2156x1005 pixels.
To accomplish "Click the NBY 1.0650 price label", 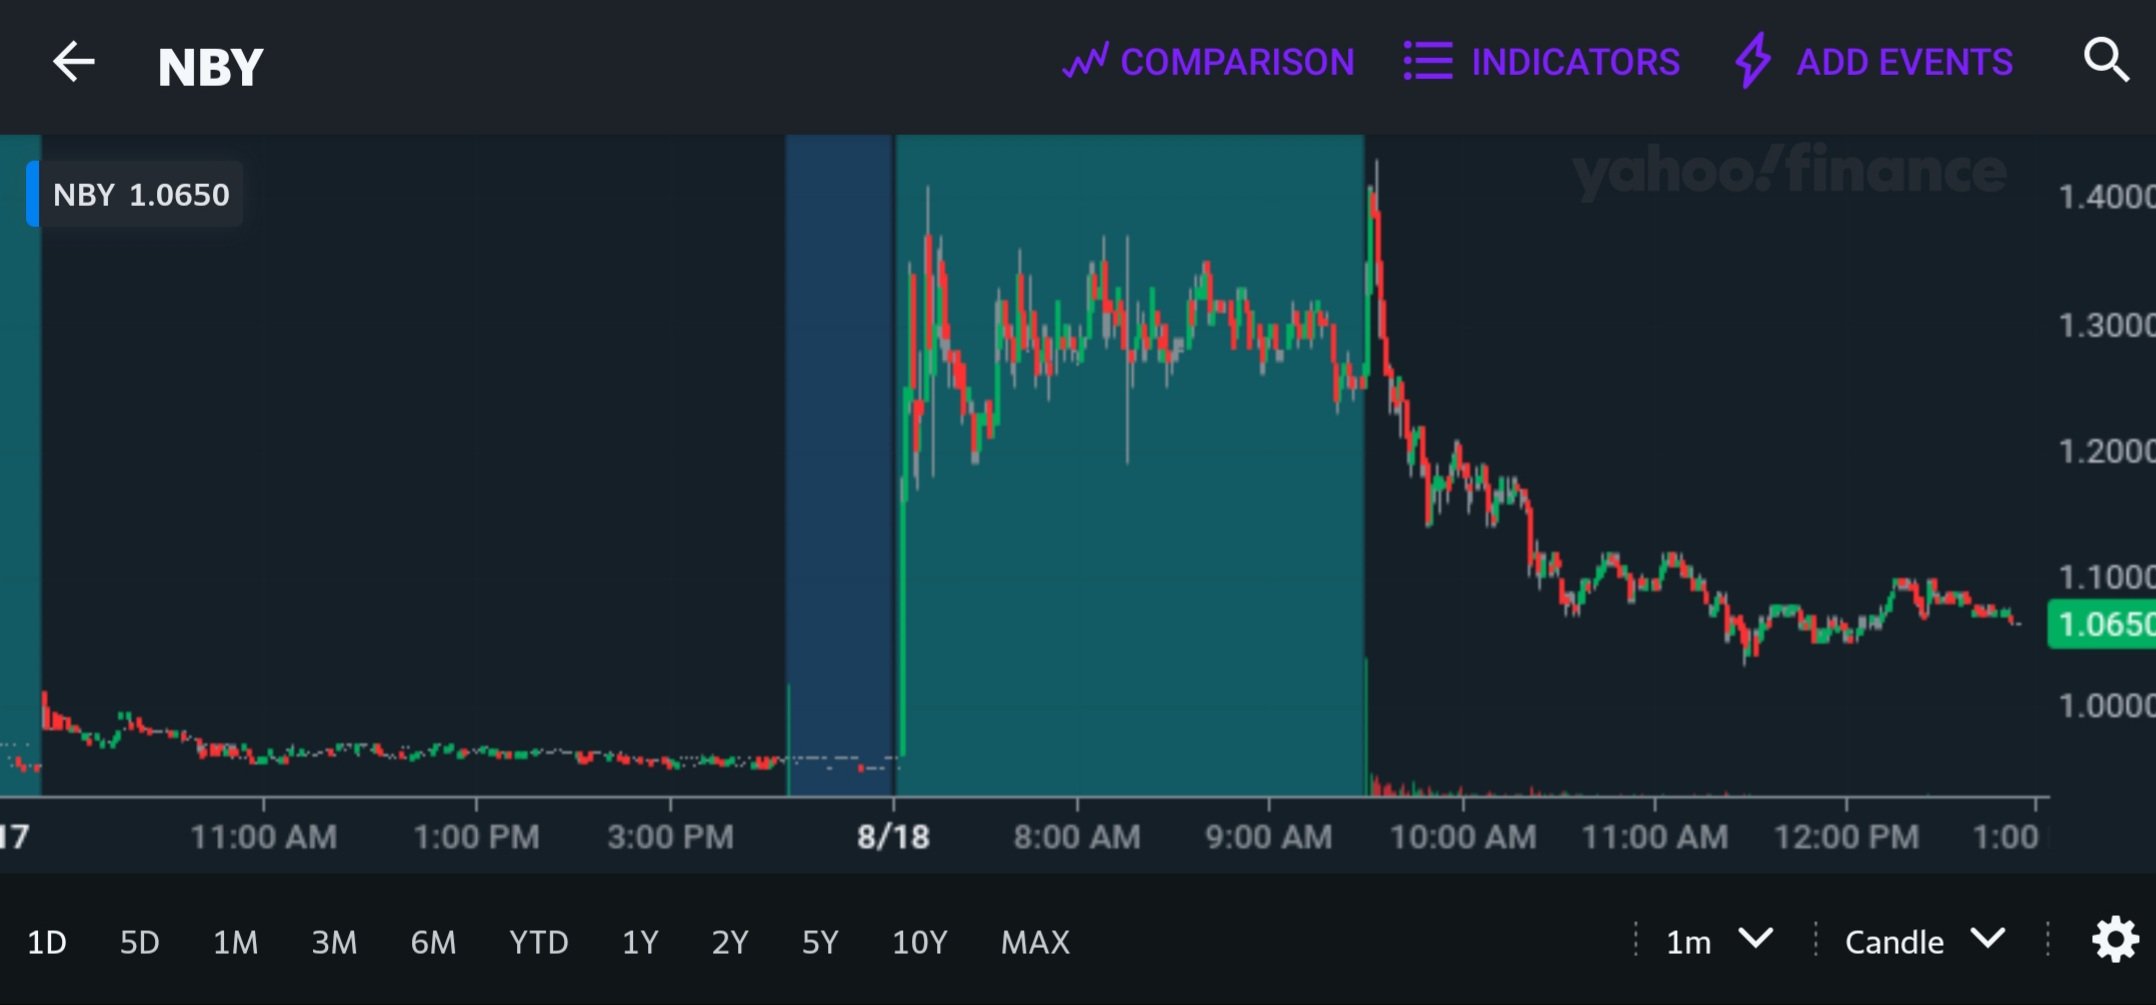I will pyautogui.click(x=136, y=194).
